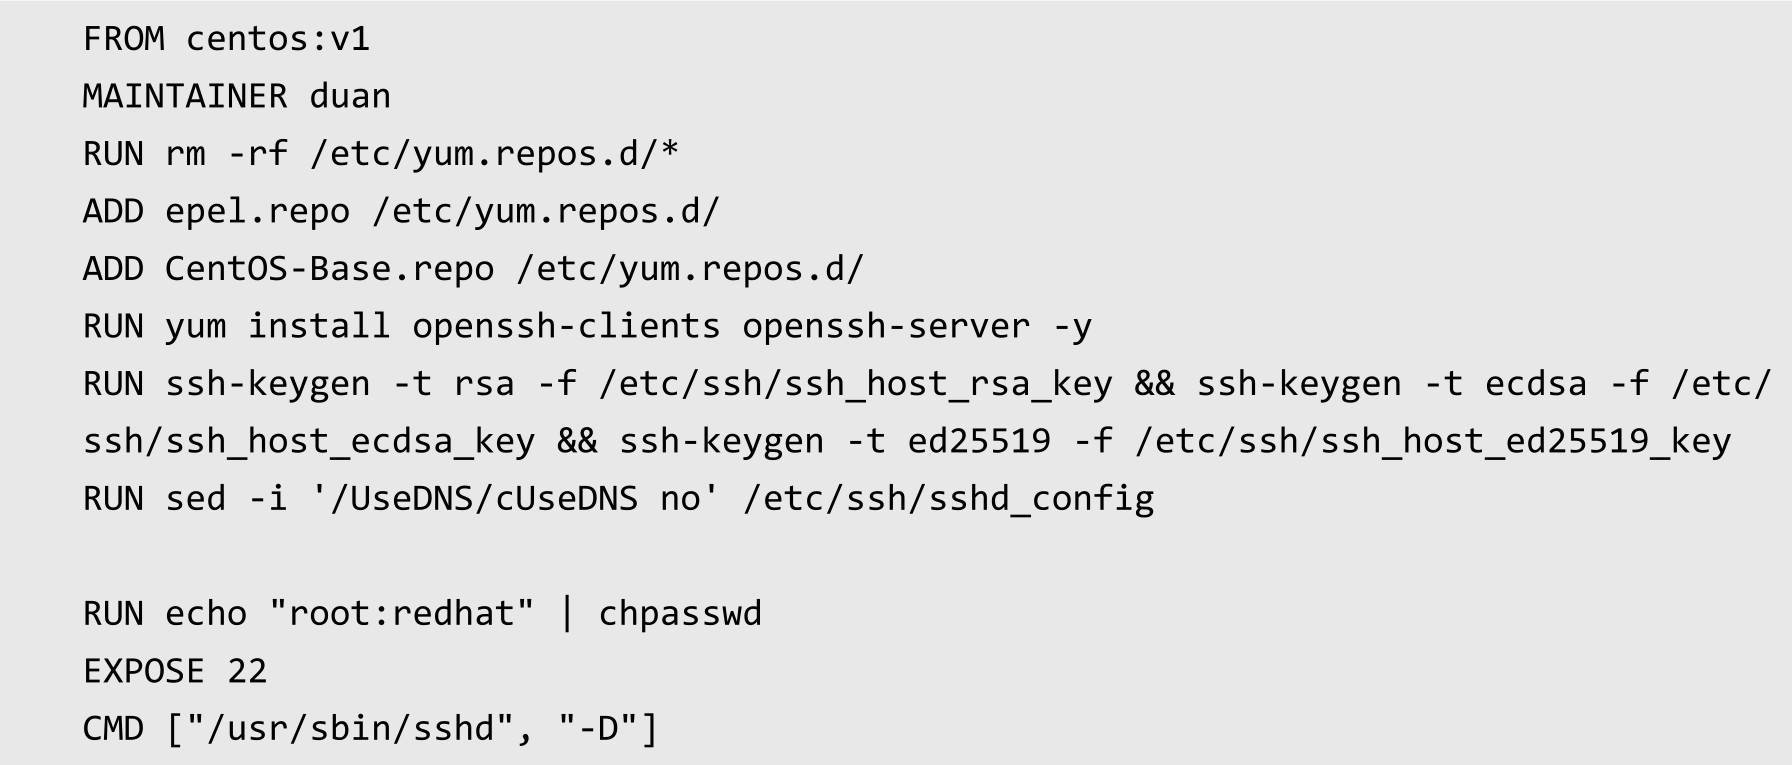Click the /etc/ssh/sshd_config path
The height and width of the screenshot is (765, 1792).
pyautogui.click(x=949, y=498)
